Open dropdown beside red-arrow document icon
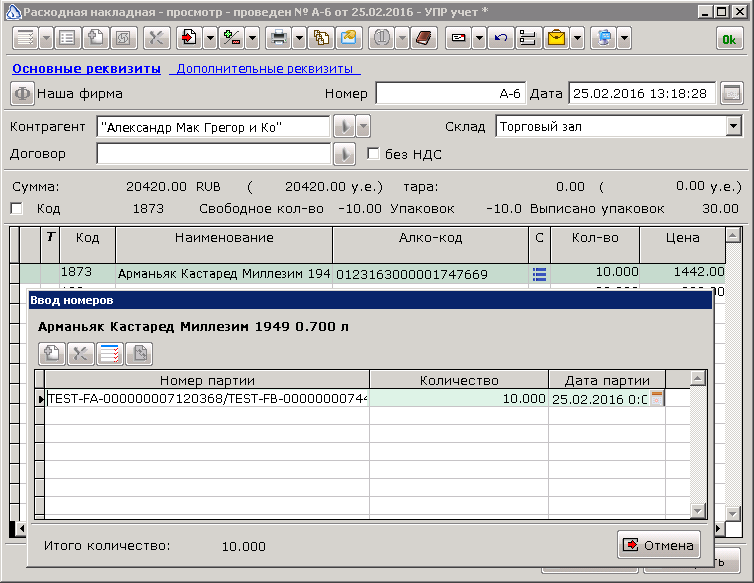The width and height of the screenshot is (754, 583). (x=211, y=38)
